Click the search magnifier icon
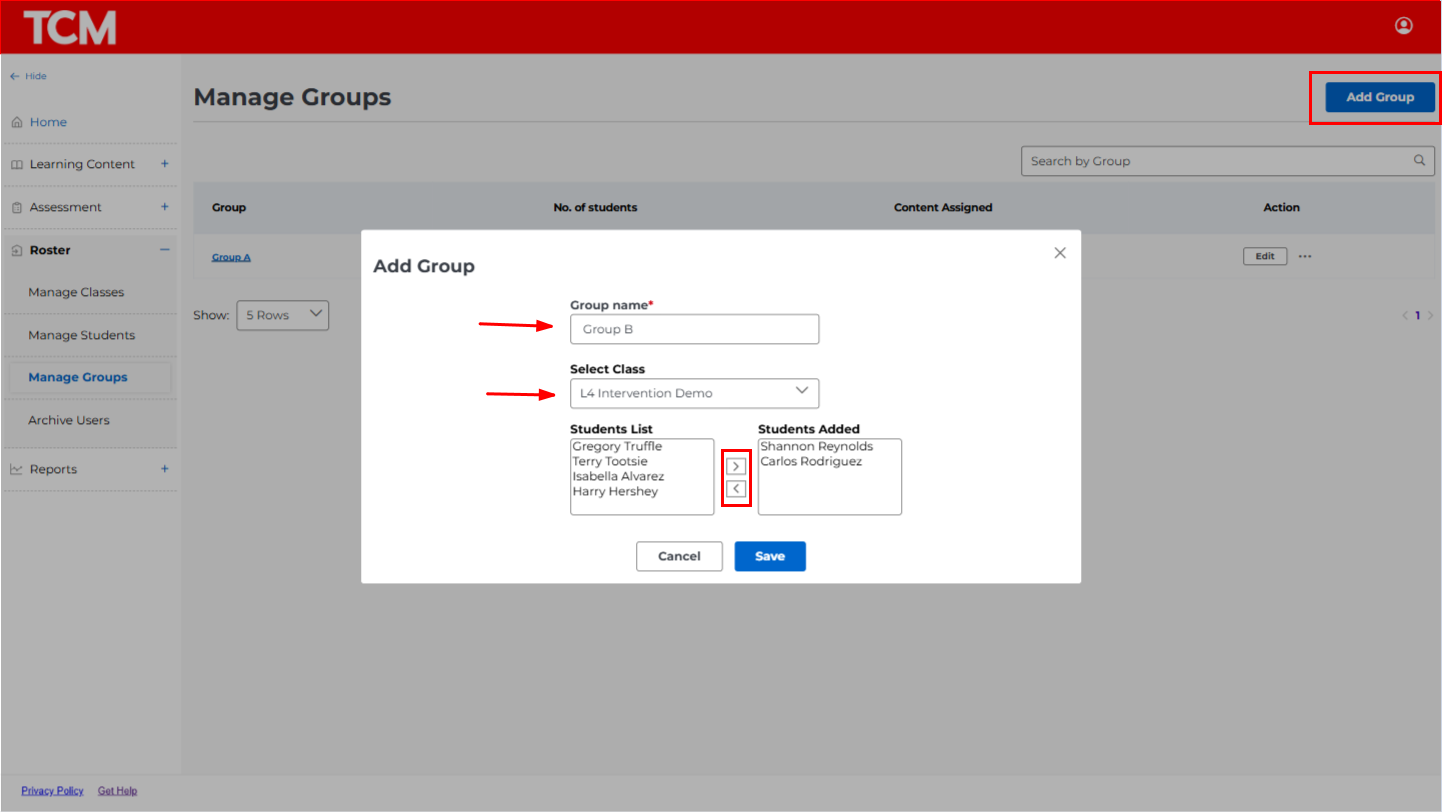 [1419, 161]
